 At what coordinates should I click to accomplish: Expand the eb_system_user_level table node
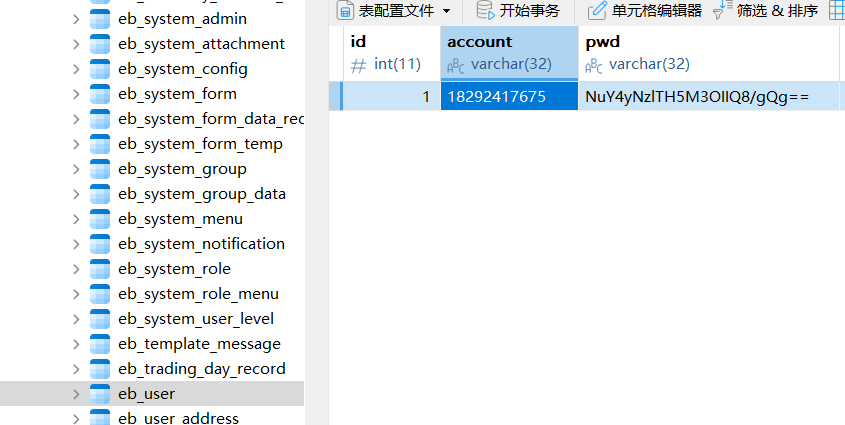coord(76,319)
